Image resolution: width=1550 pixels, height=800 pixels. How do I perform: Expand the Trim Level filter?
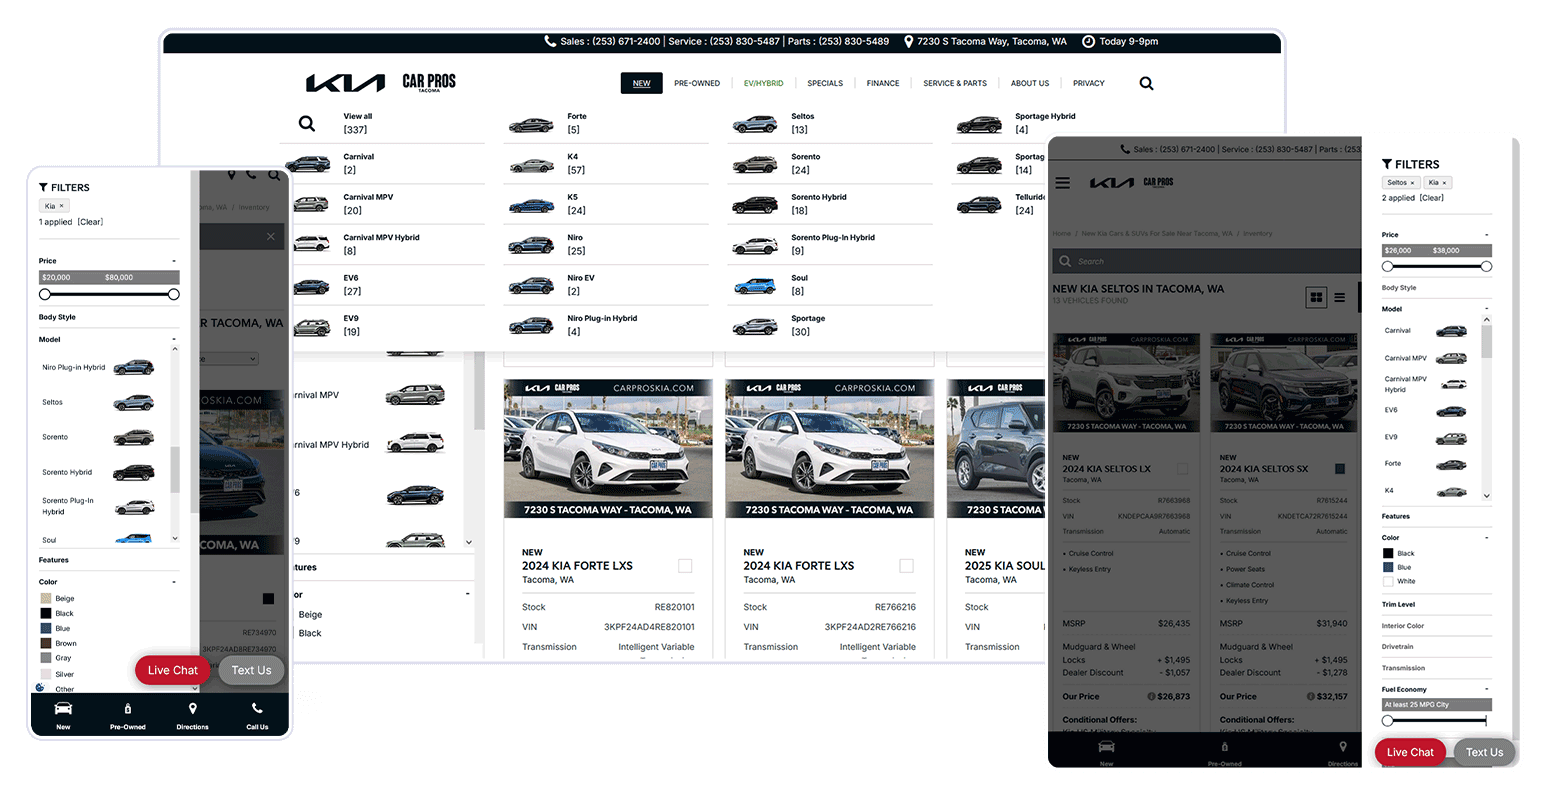[x=1401, y=604]
